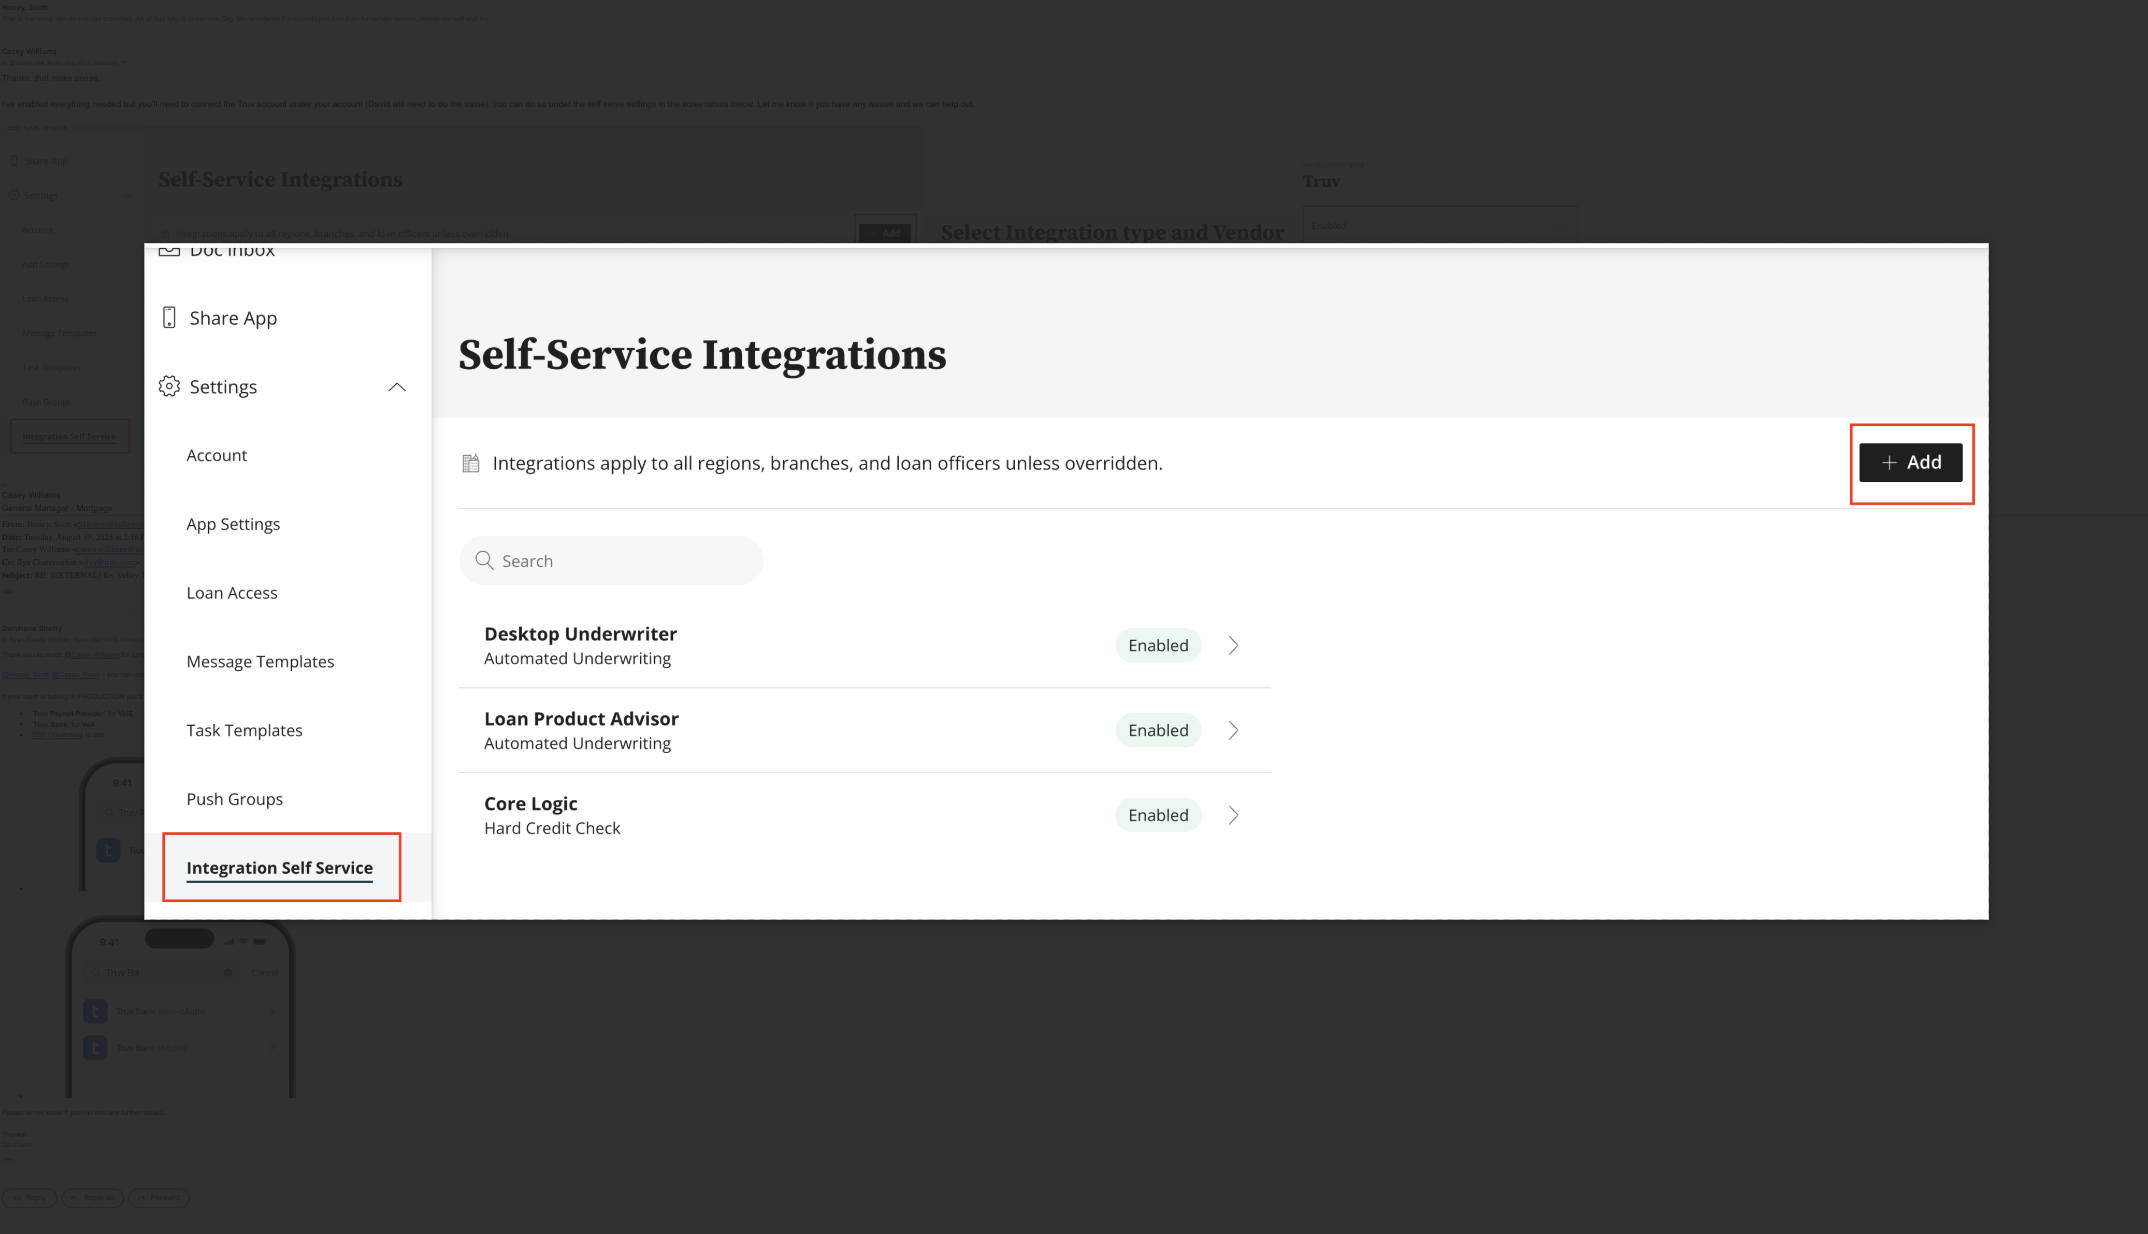This screenshot has height=1234, width=2148.
Task: Collapse Settings with the up chevron
Action: 397,387
